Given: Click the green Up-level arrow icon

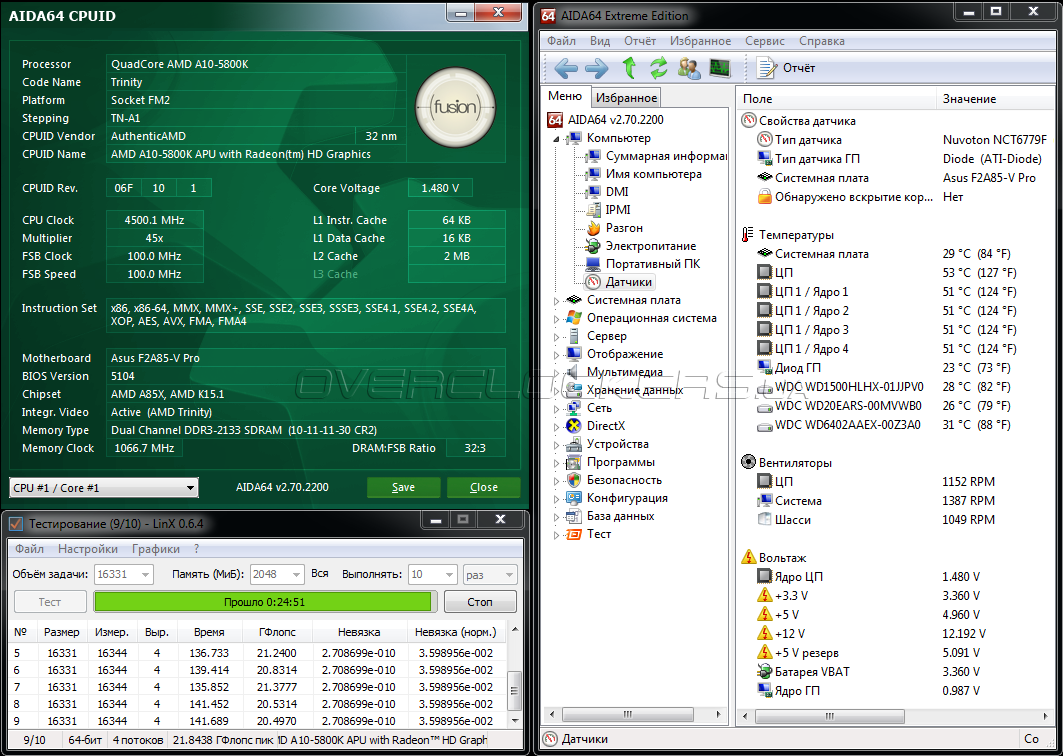Looking at the screenshot, I should (629, 68).
